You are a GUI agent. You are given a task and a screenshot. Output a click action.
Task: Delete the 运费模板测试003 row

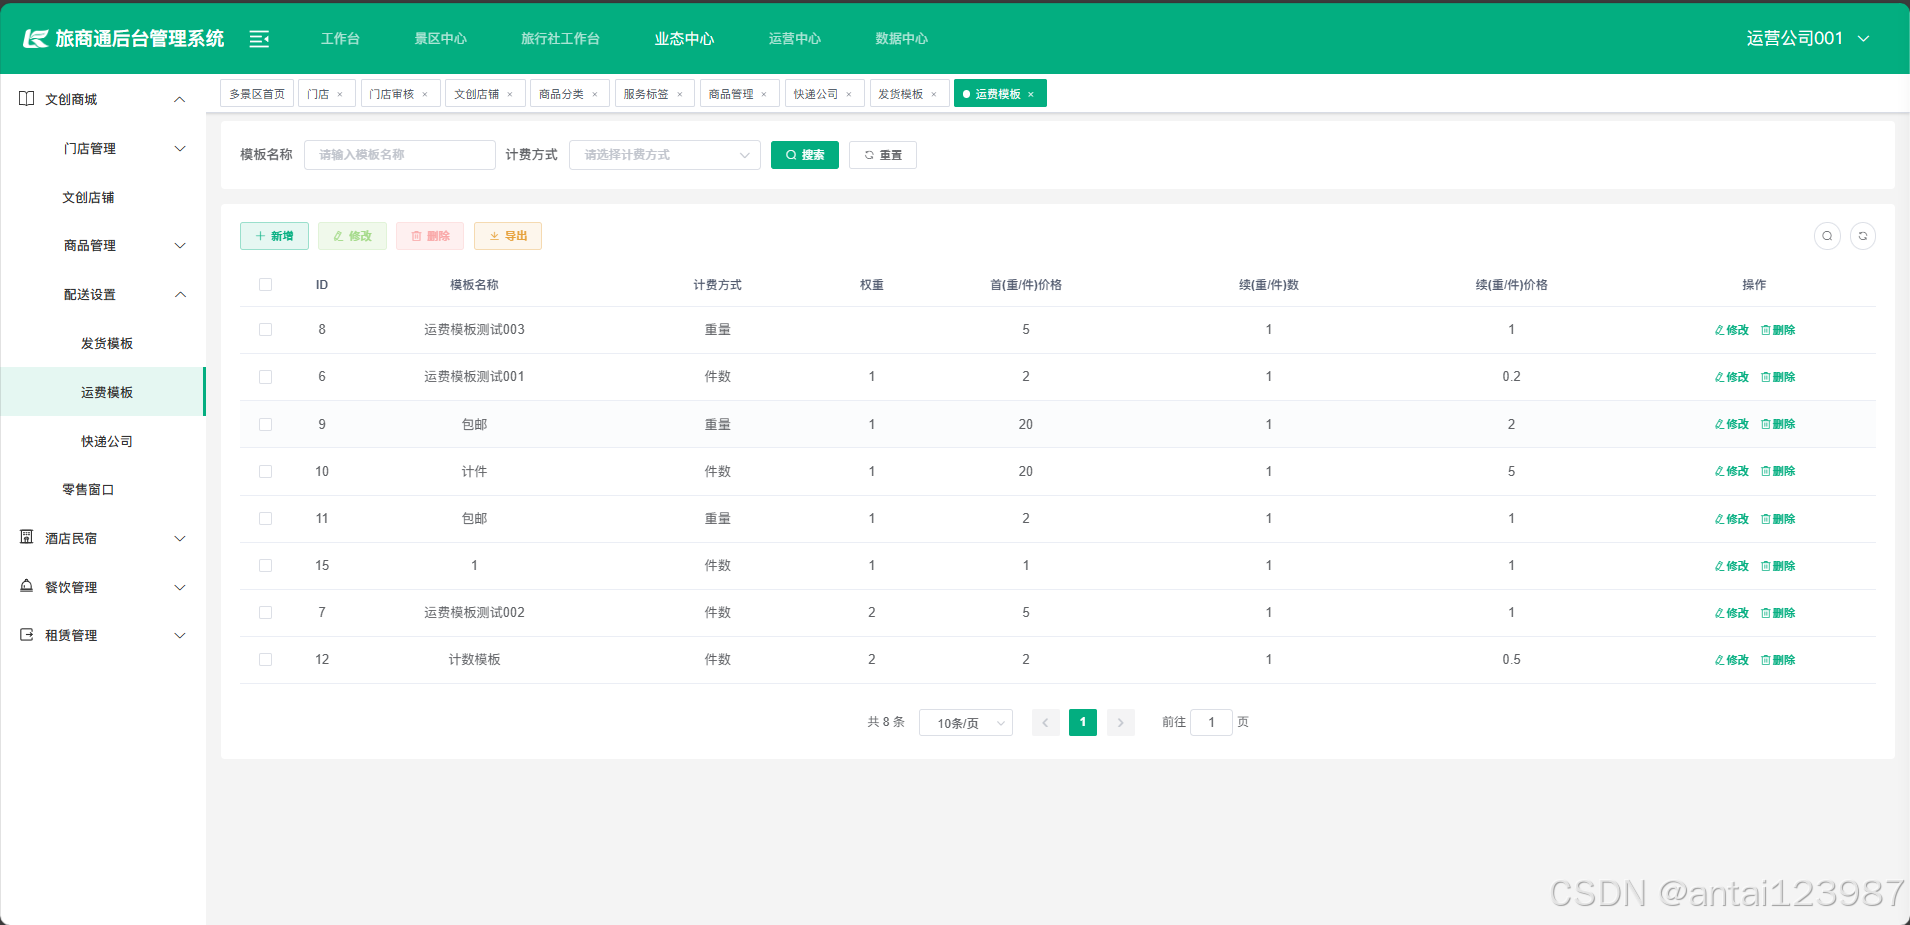click(1778, 330)
